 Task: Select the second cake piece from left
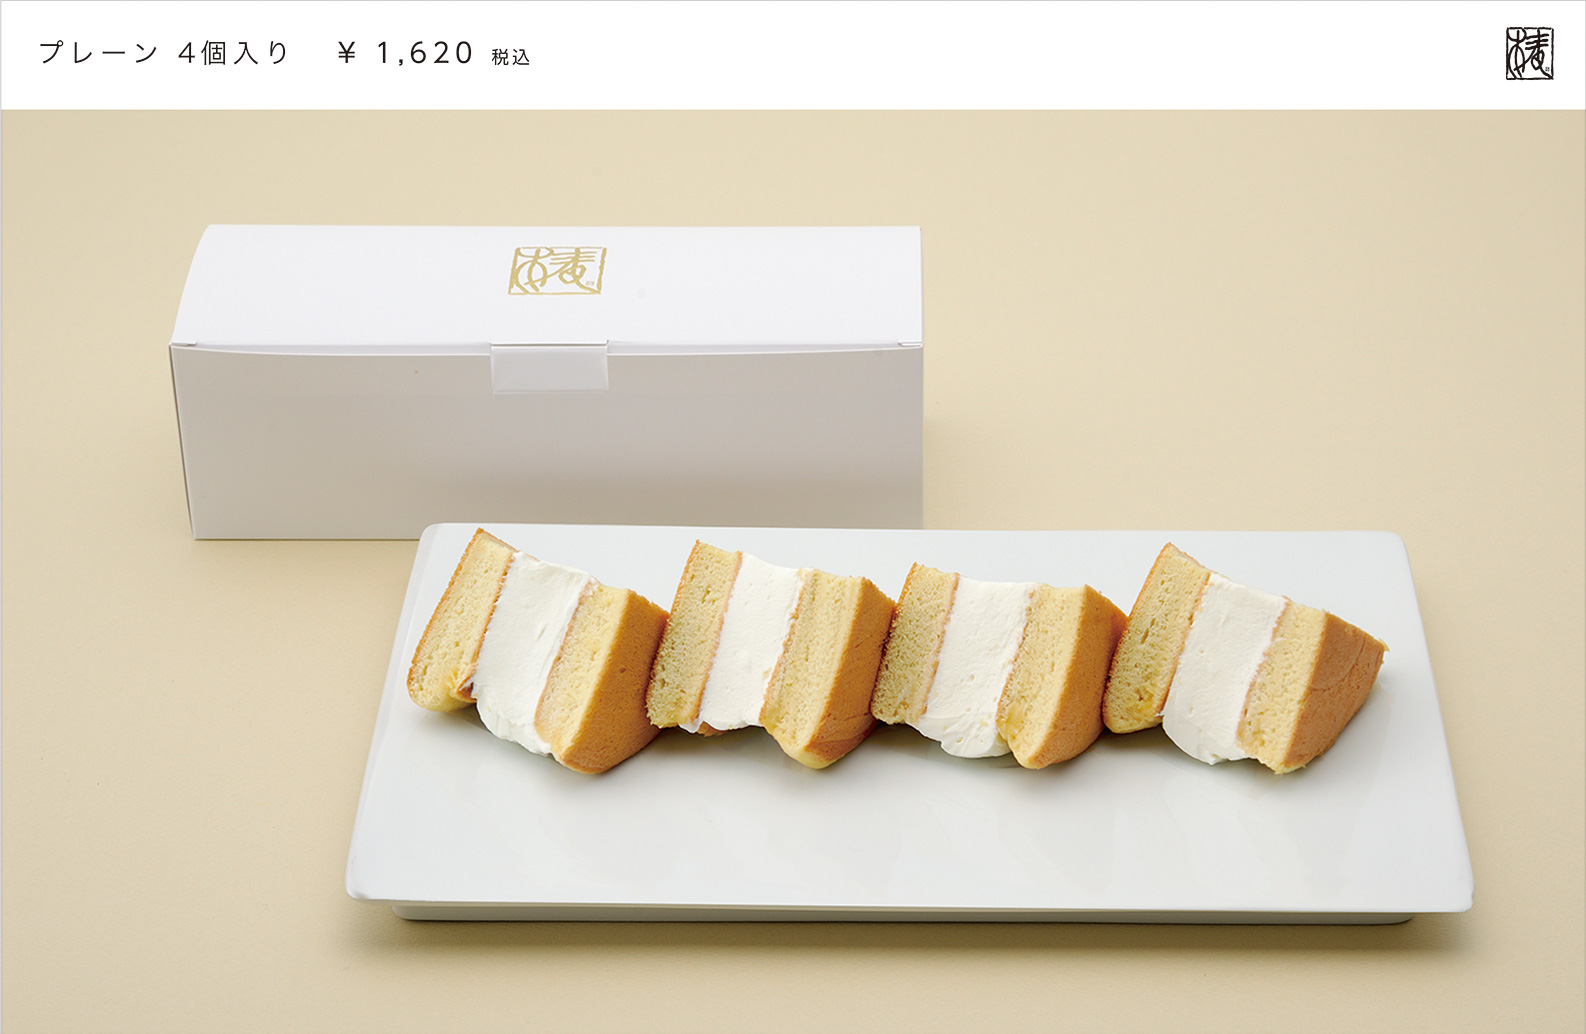770,654
